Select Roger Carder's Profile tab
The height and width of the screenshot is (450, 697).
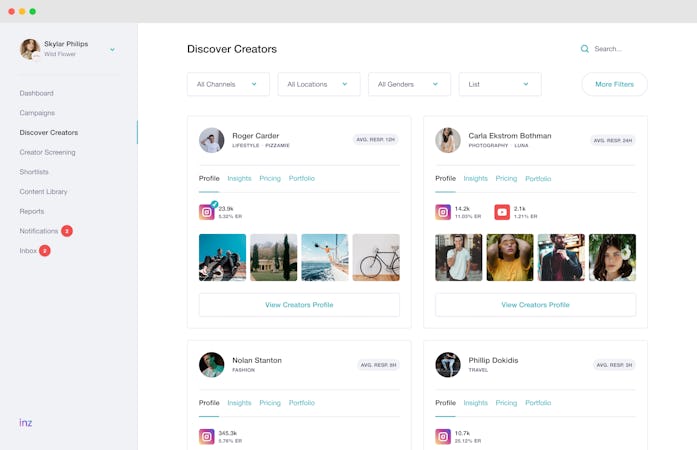[209, 178]
